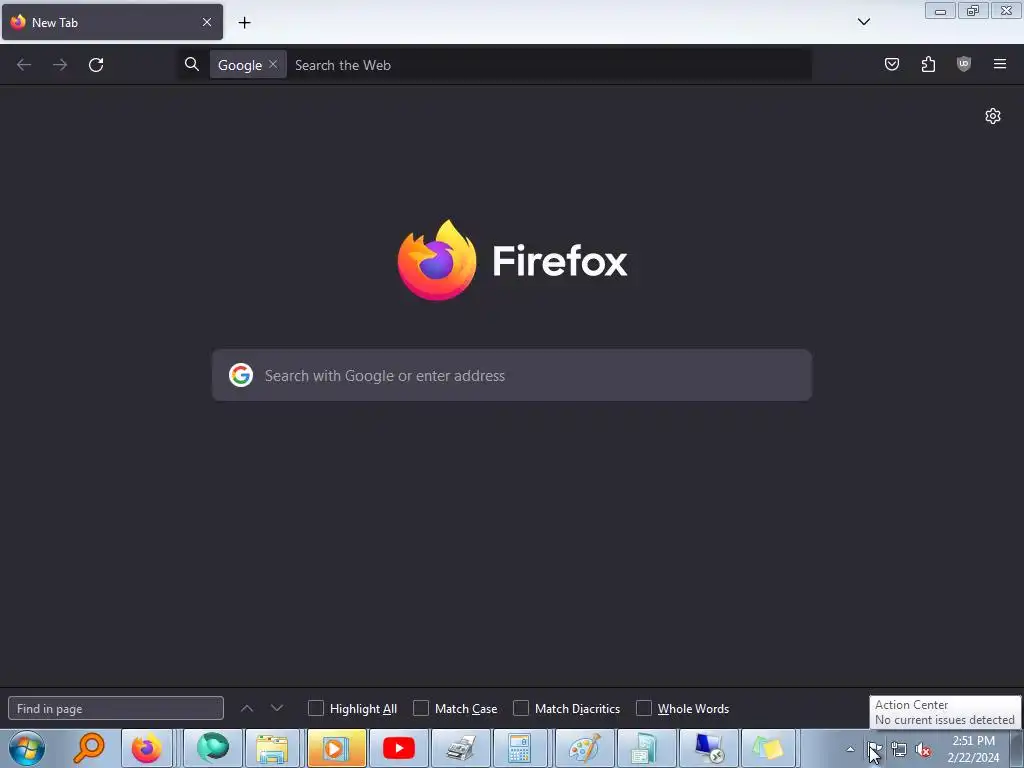Image resolution: width=1024 pixels, height=768 pixels.
Task: Enable the Whole Words checkbox
Action: coord(644,708)
